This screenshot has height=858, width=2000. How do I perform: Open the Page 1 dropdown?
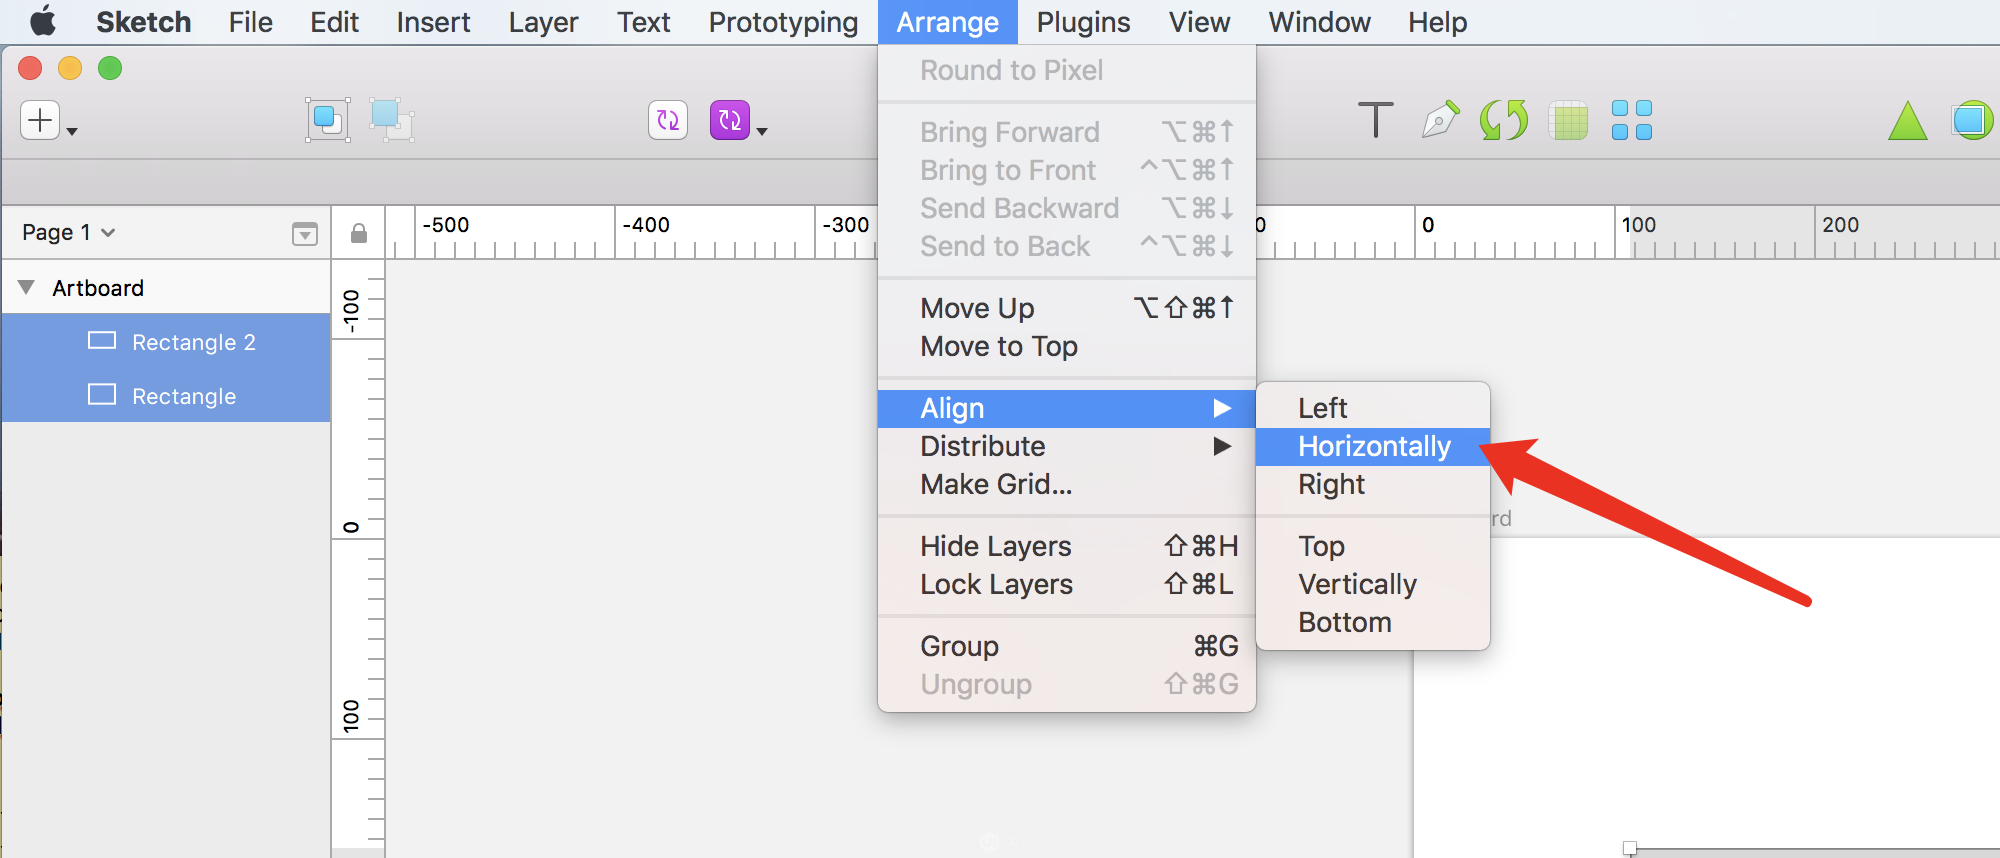(68, 232)
